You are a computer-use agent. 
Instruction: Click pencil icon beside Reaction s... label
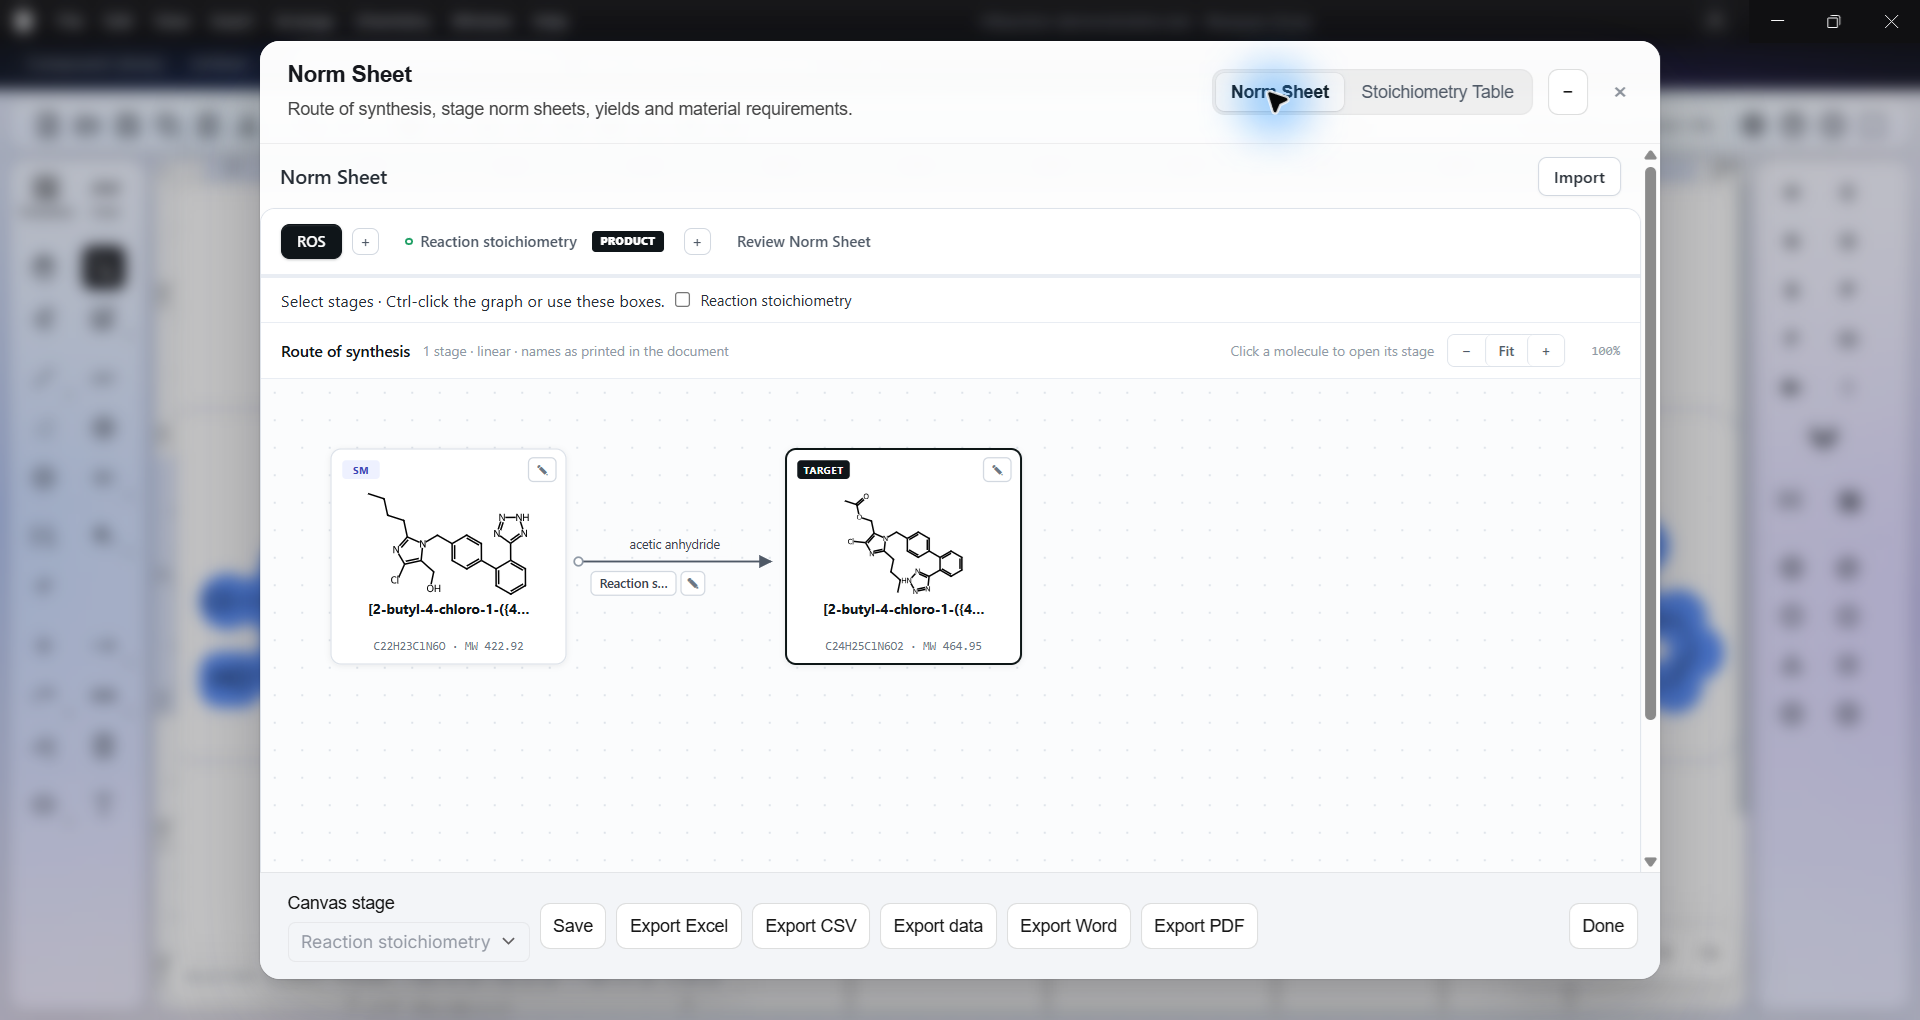(x=693, y=584)
